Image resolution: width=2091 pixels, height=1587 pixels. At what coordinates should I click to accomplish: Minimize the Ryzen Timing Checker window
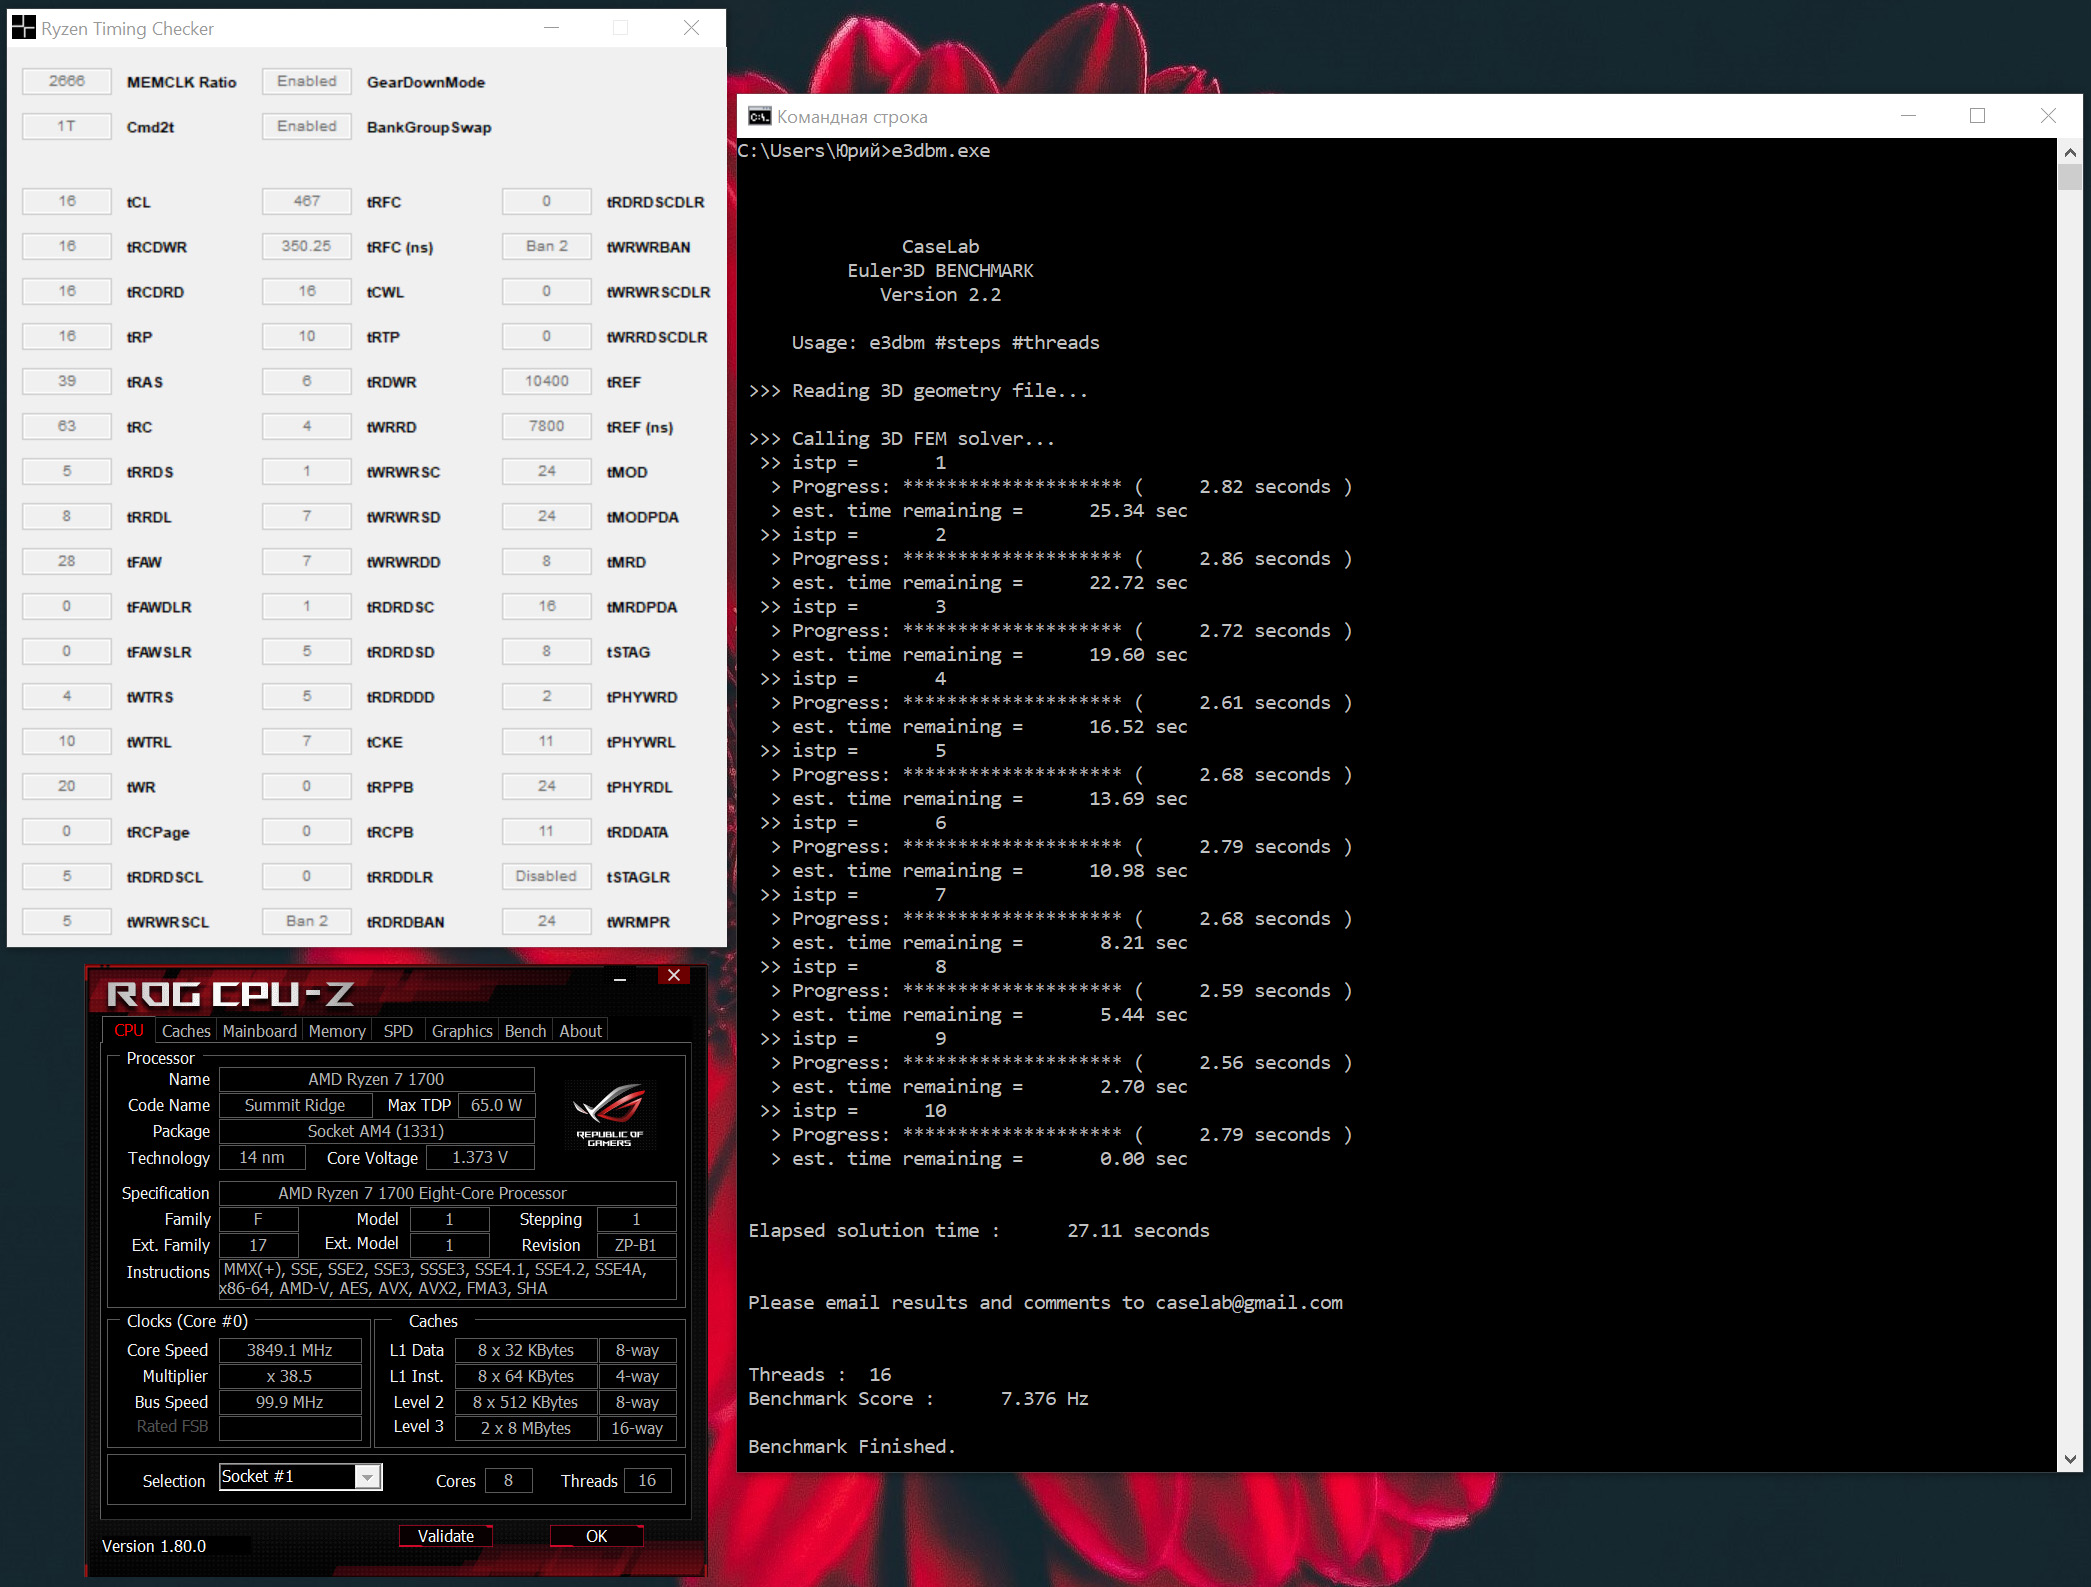(551, 28)
